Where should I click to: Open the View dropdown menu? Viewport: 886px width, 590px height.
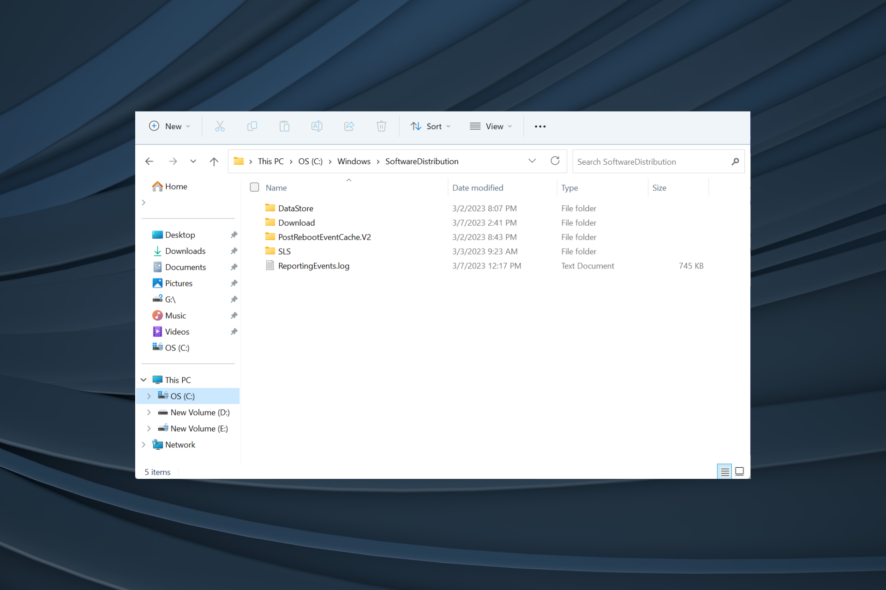[490, 127]
